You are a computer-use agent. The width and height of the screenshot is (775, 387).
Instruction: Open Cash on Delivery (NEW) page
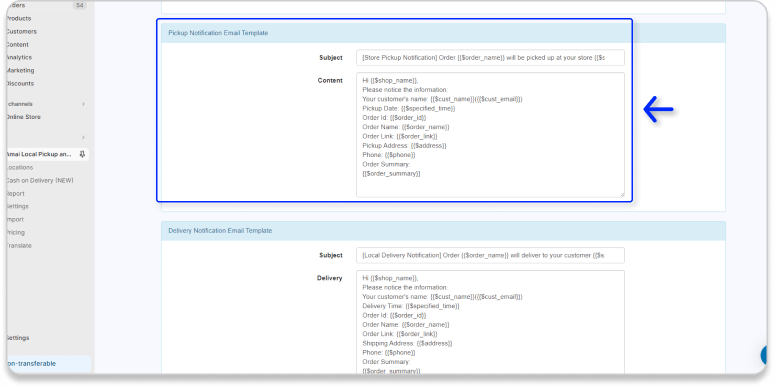coord(40,180)
